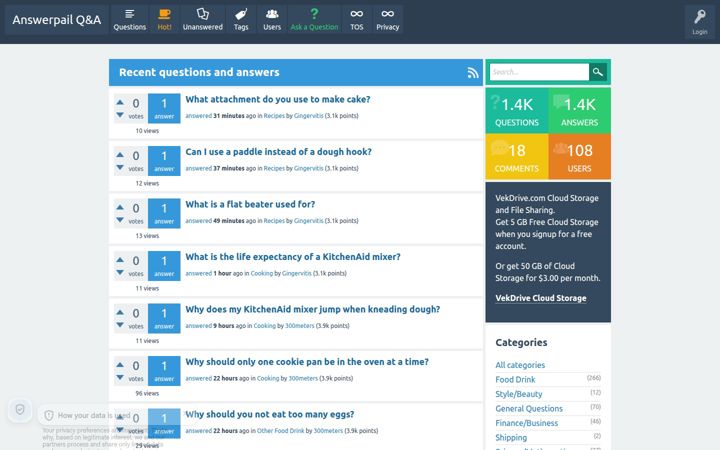Open Gingervitis profile on make cake question

309,116
